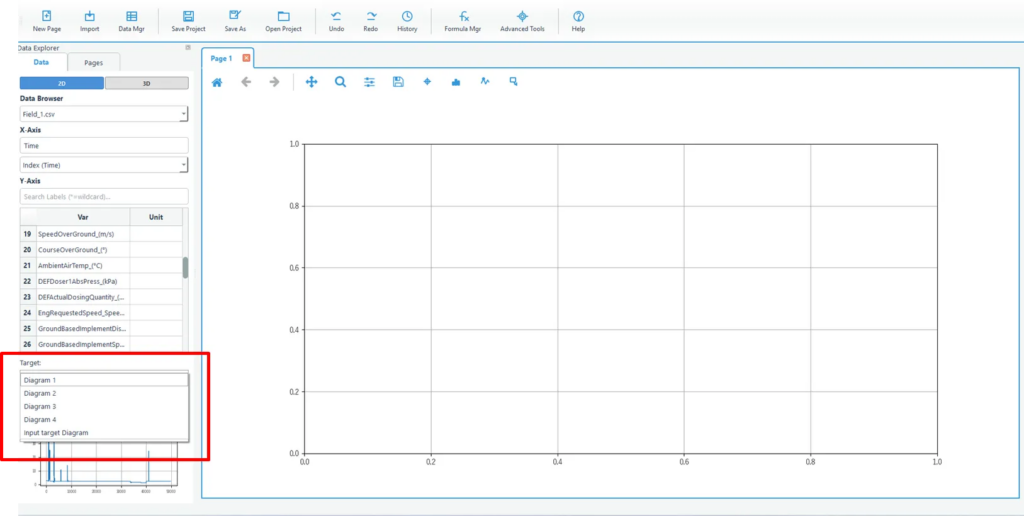Select the pan/move arrows tool
The width and height of the screenshot is (1024, 516).
(x=311, y=82)
